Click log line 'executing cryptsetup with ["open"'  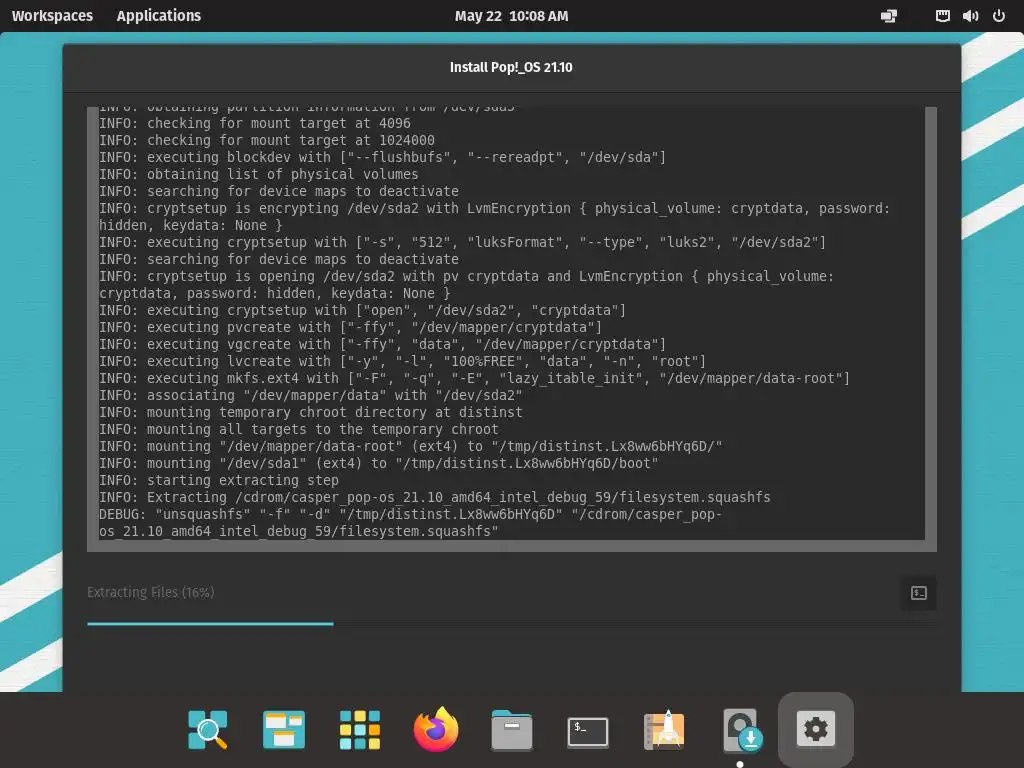click(x=362, y=310)
